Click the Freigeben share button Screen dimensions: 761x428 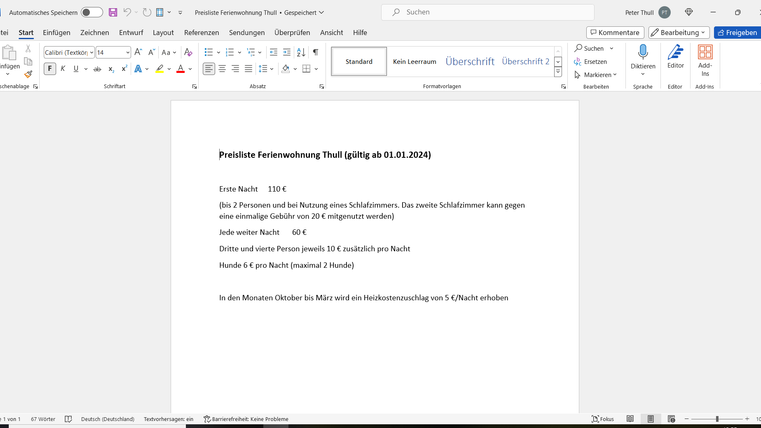(x=737, y=32)
